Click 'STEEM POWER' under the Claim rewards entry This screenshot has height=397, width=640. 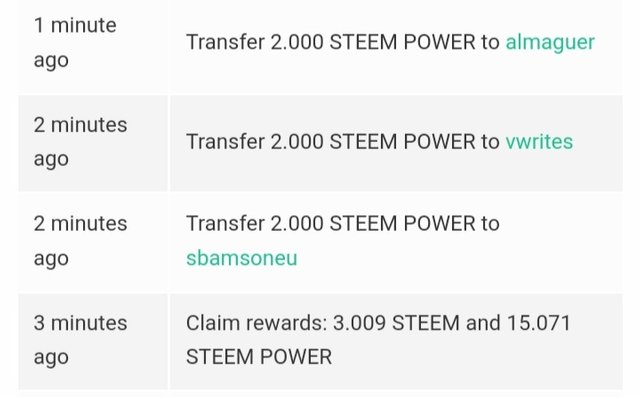tap(259, 357)
